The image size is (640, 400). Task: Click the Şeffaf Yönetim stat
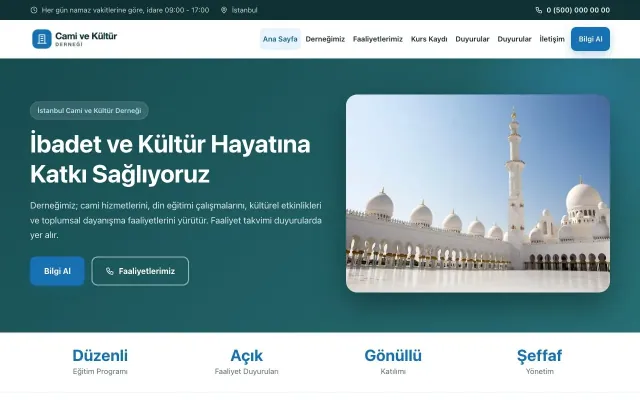point(540,362)
